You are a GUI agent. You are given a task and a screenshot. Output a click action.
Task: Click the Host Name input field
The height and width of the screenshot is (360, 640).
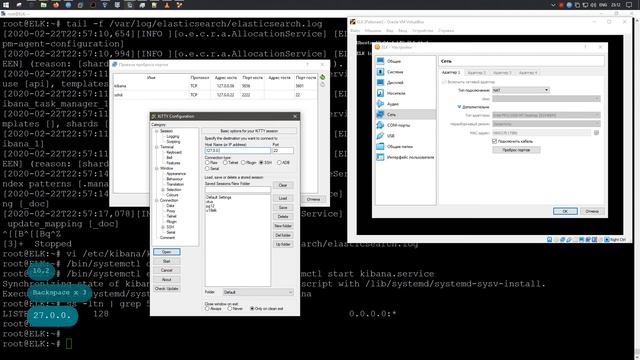click(x=238, y=151)
